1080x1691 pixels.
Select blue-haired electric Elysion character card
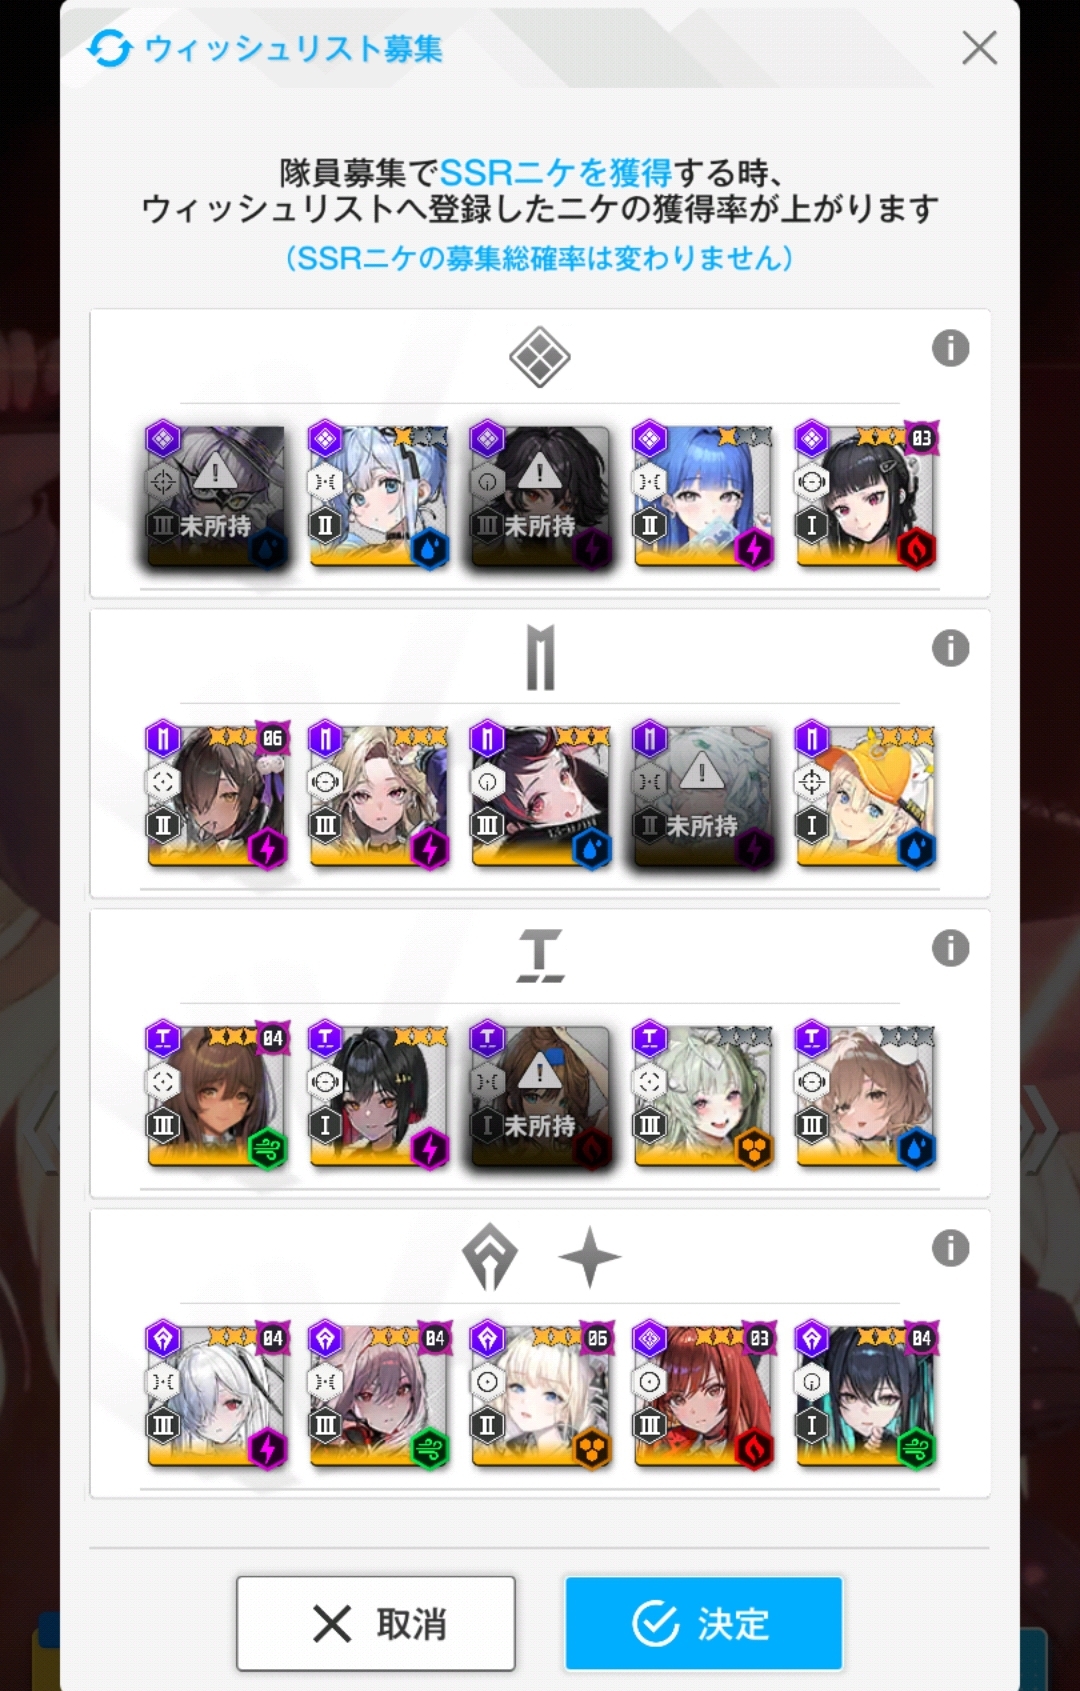[703, 496]
